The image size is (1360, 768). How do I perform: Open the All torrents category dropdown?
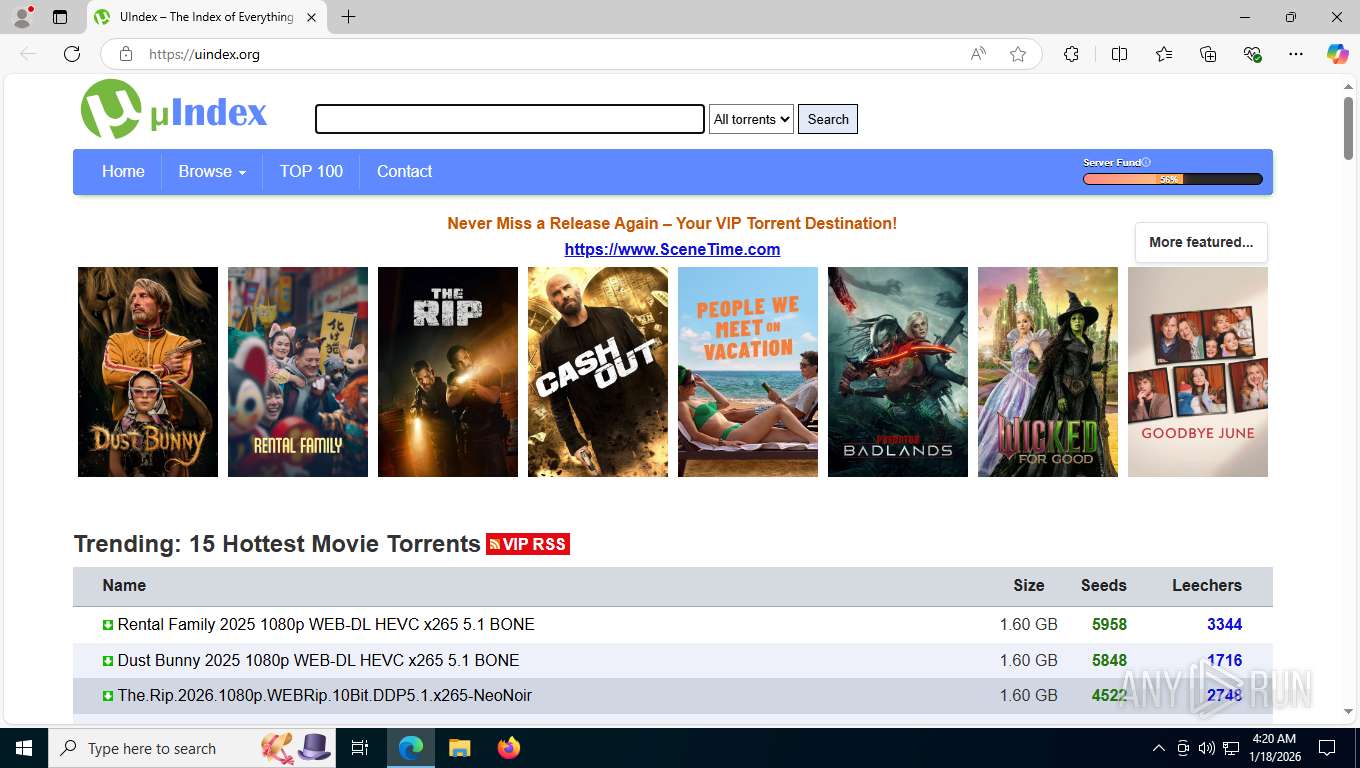[x=751, y=119]
